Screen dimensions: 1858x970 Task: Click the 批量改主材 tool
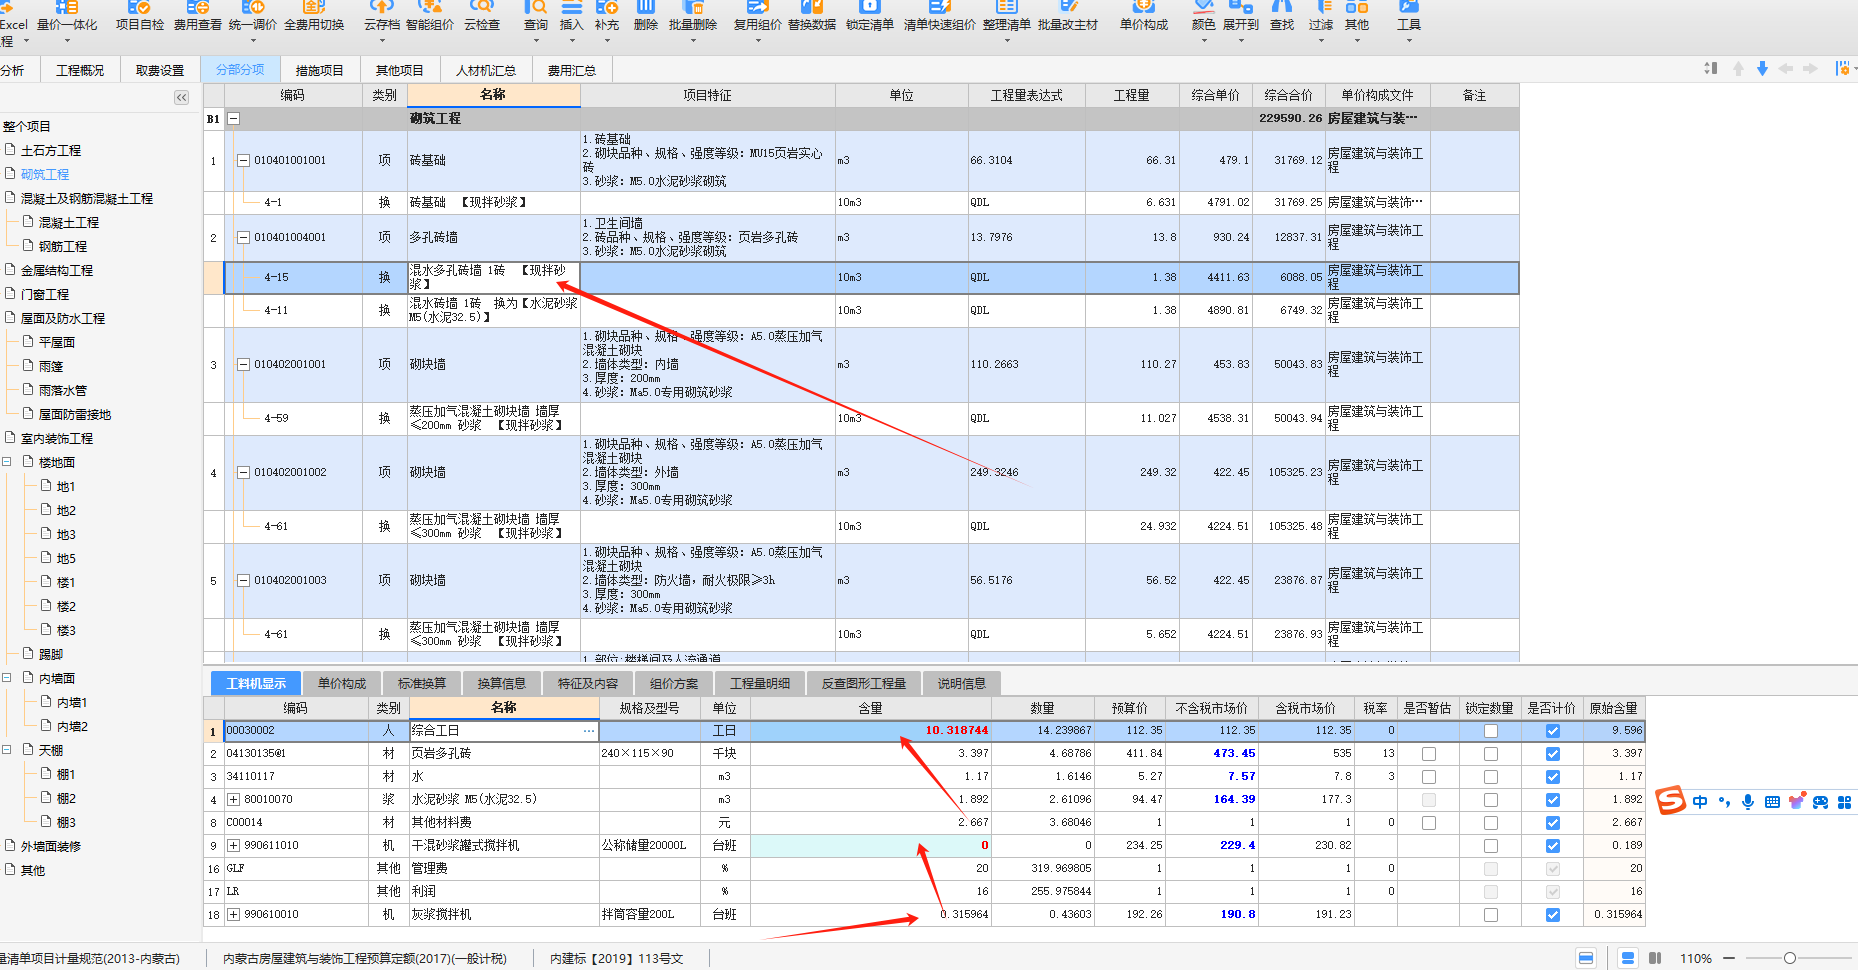point(1068,16)
